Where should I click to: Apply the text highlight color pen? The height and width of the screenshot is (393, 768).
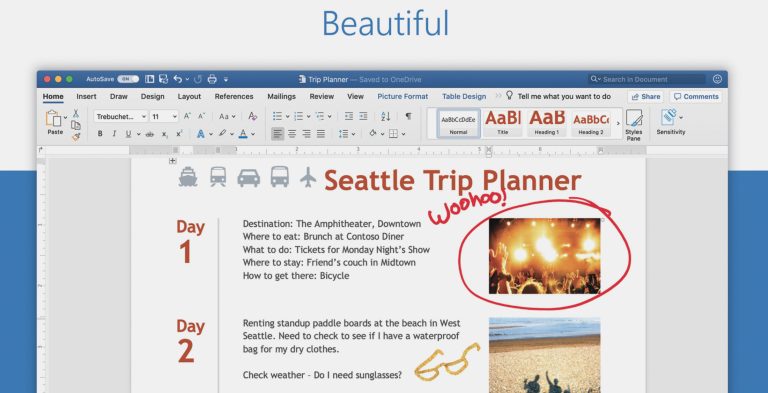222,134
